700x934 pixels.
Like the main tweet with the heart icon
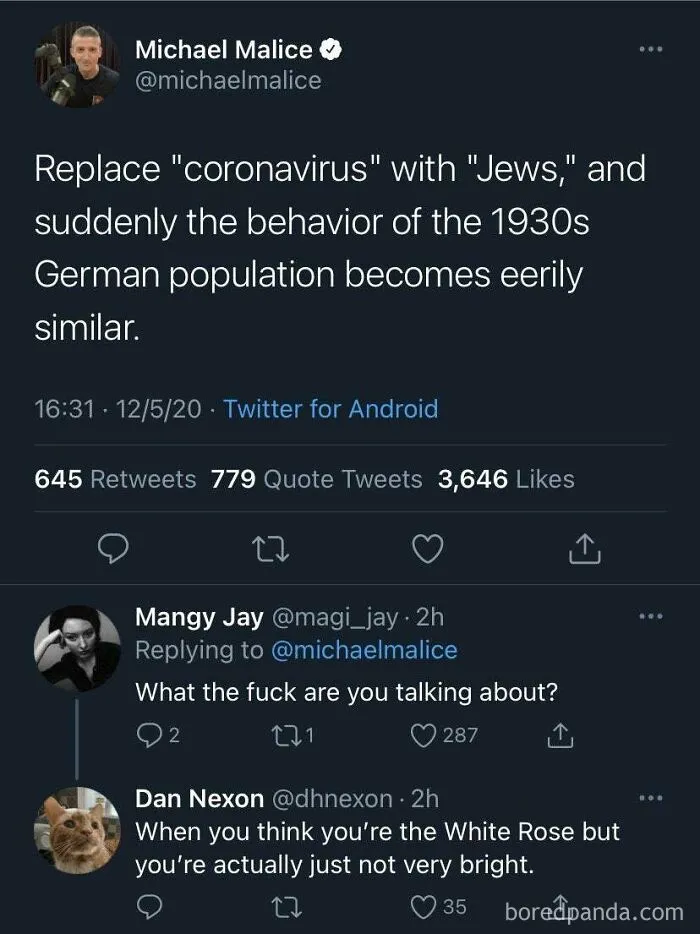click(x=428, y=549)
